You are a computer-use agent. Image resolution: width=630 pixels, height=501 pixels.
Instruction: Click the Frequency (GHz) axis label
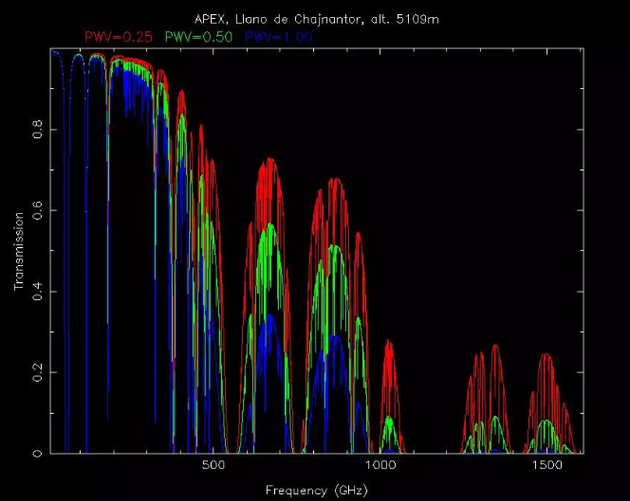pos(317,490)
